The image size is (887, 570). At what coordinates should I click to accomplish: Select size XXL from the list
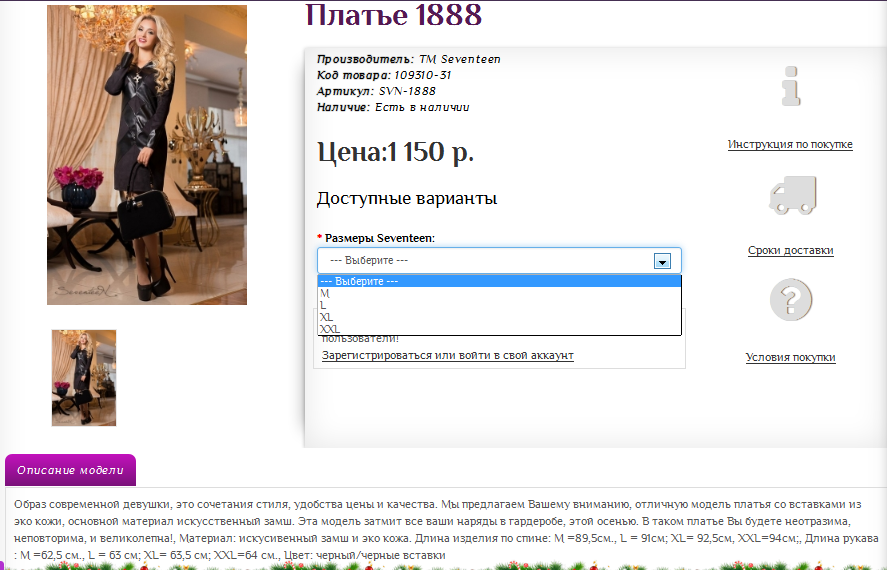(499, 329)
